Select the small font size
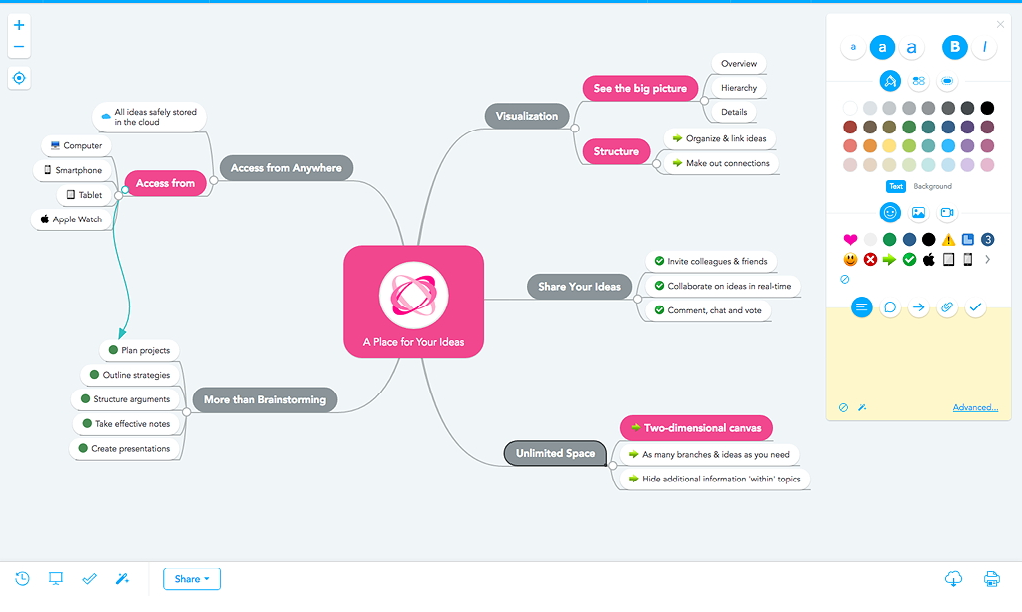This screenshot has height=612, width=1022. coord(853,47)
